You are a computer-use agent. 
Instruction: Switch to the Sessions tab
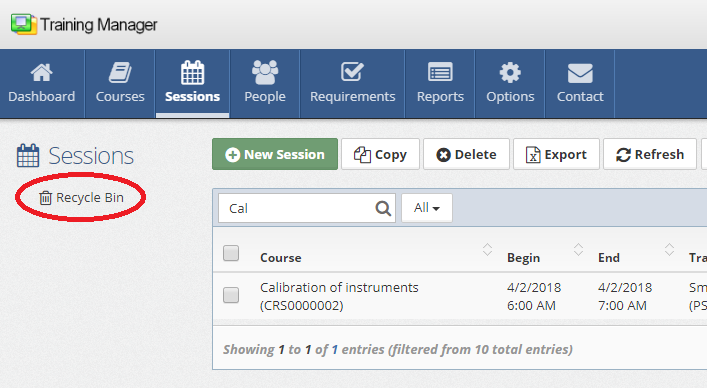coord(193,84)
